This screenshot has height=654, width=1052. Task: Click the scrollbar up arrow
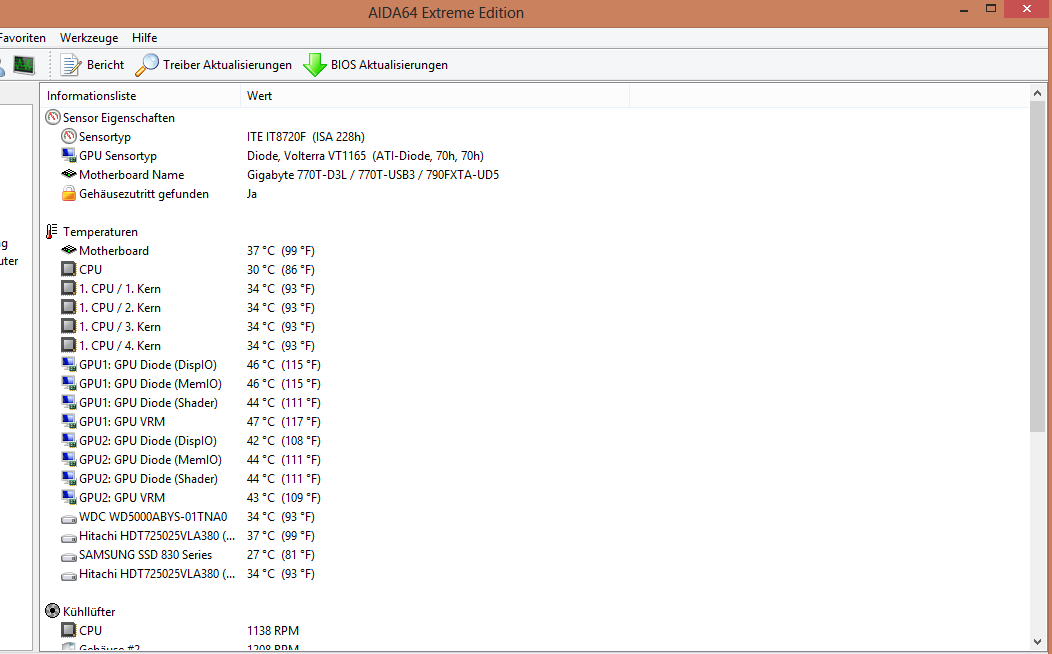pyautogui.click(x=1037, y=93)
